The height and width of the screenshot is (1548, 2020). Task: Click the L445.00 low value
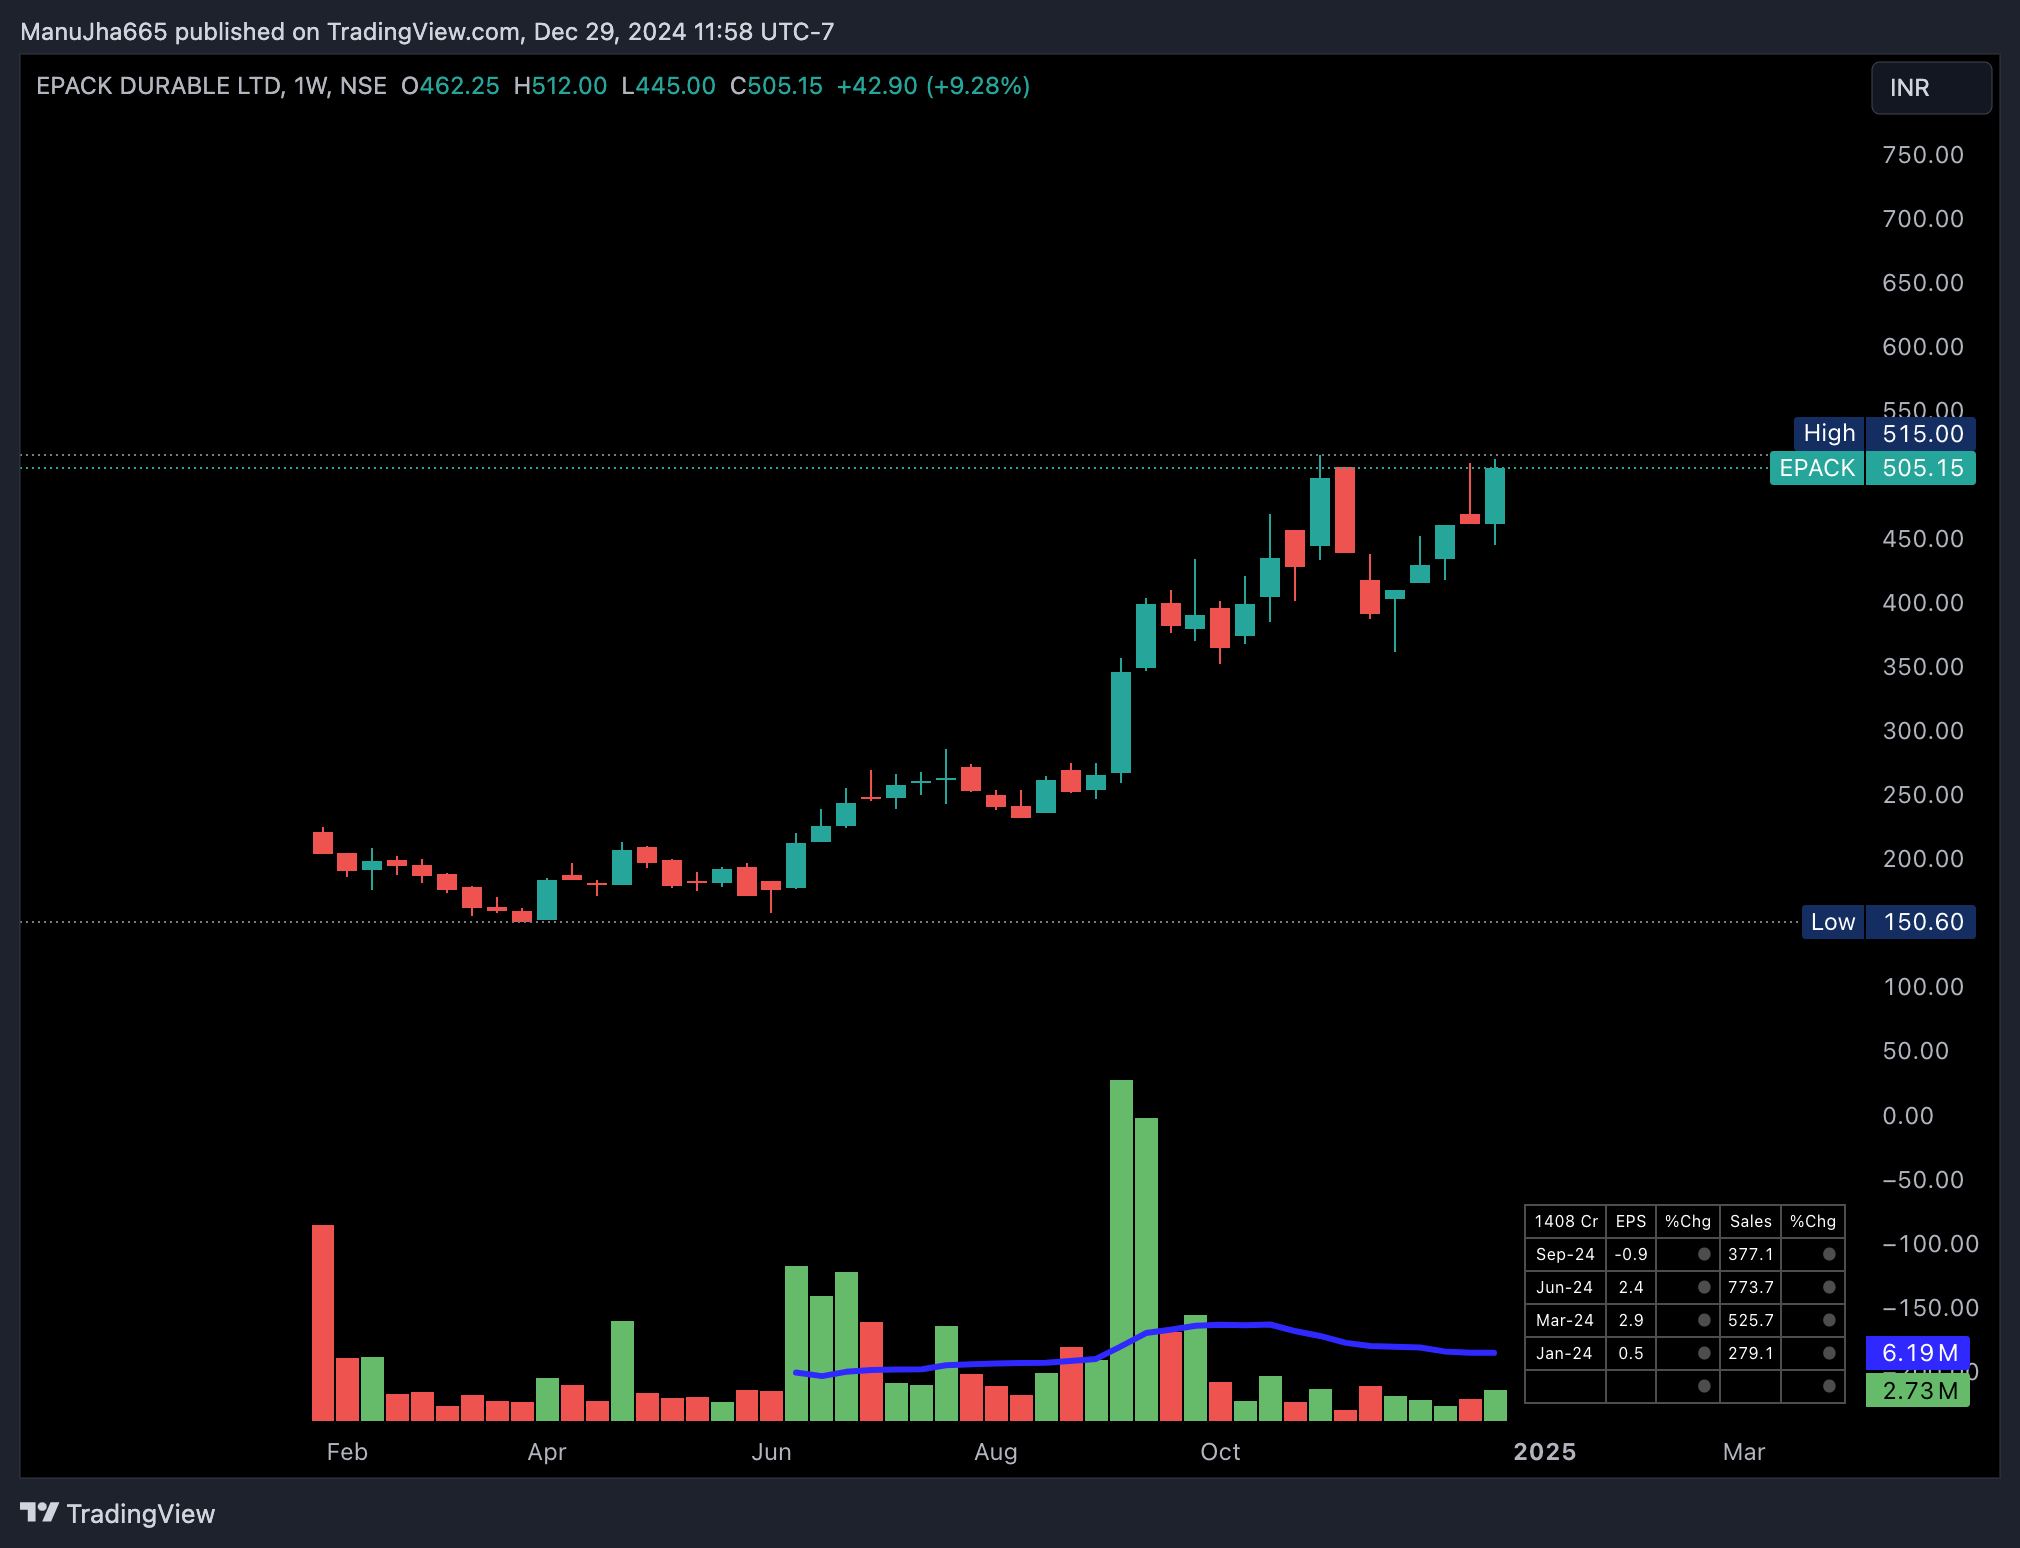click(668, 86)
